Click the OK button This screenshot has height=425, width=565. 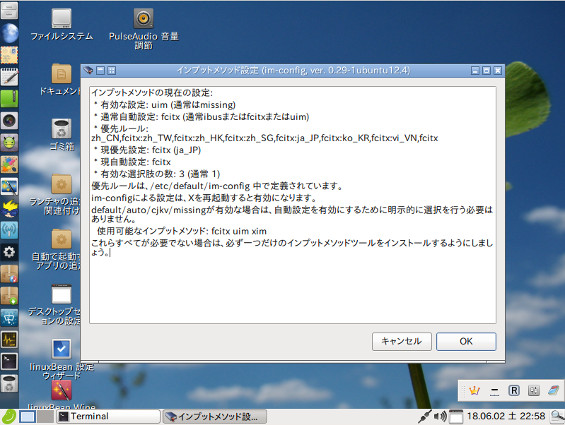(466, 341)
